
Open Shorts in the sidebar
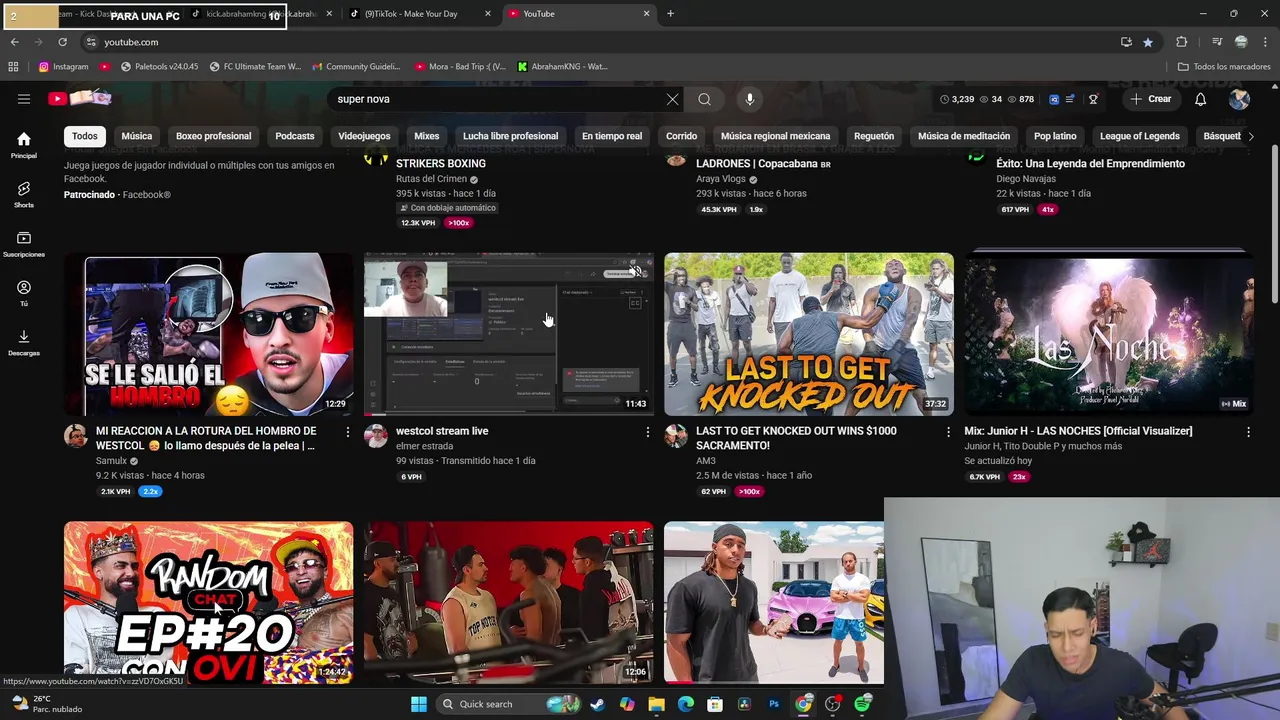[x=24, y=194]
